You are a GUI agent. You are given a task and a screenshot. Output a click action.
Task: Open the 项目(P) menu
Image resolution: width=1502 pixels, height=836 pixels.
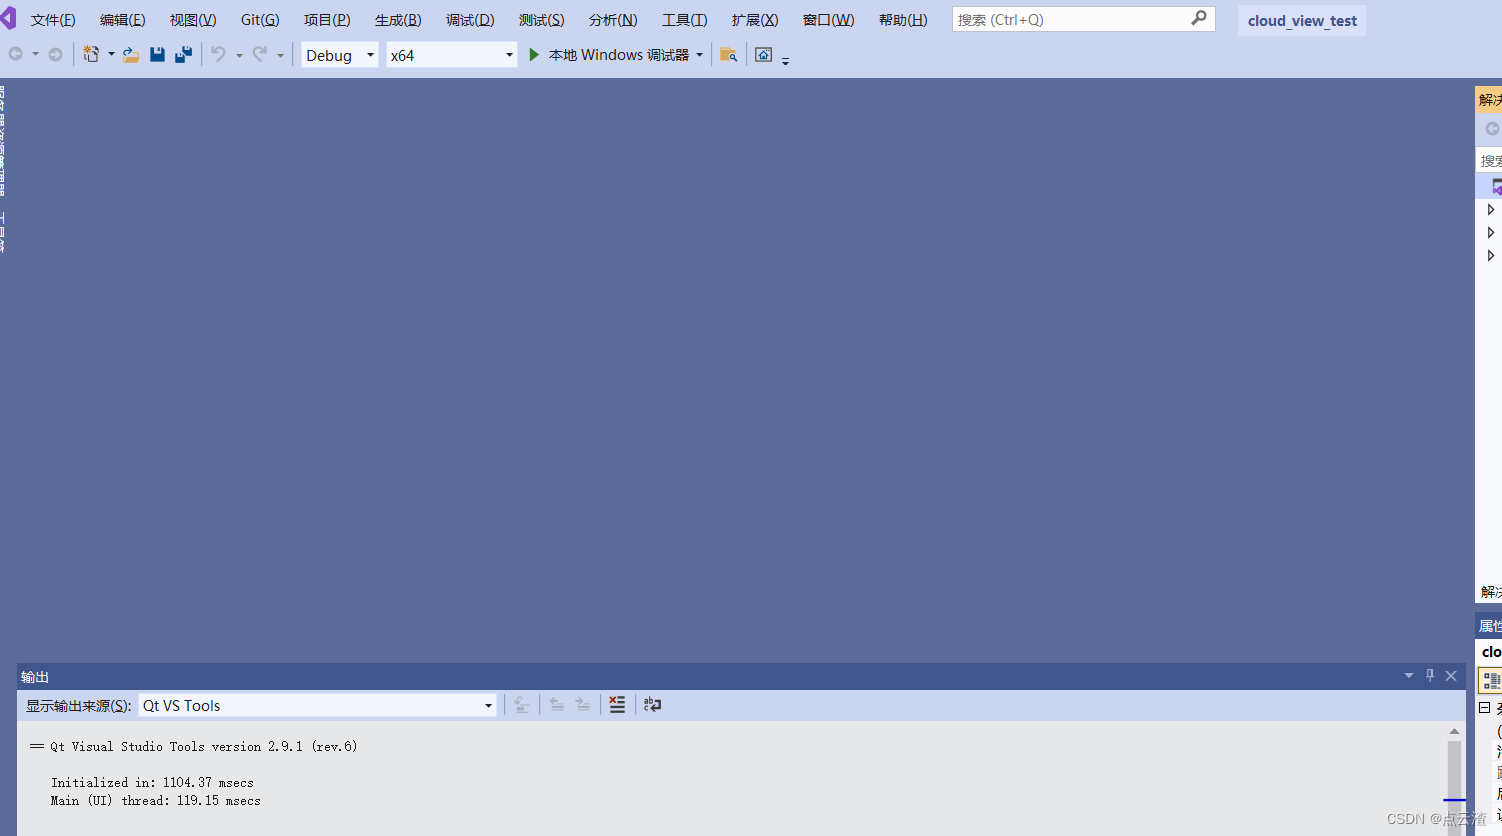click(x=327, y=20)
